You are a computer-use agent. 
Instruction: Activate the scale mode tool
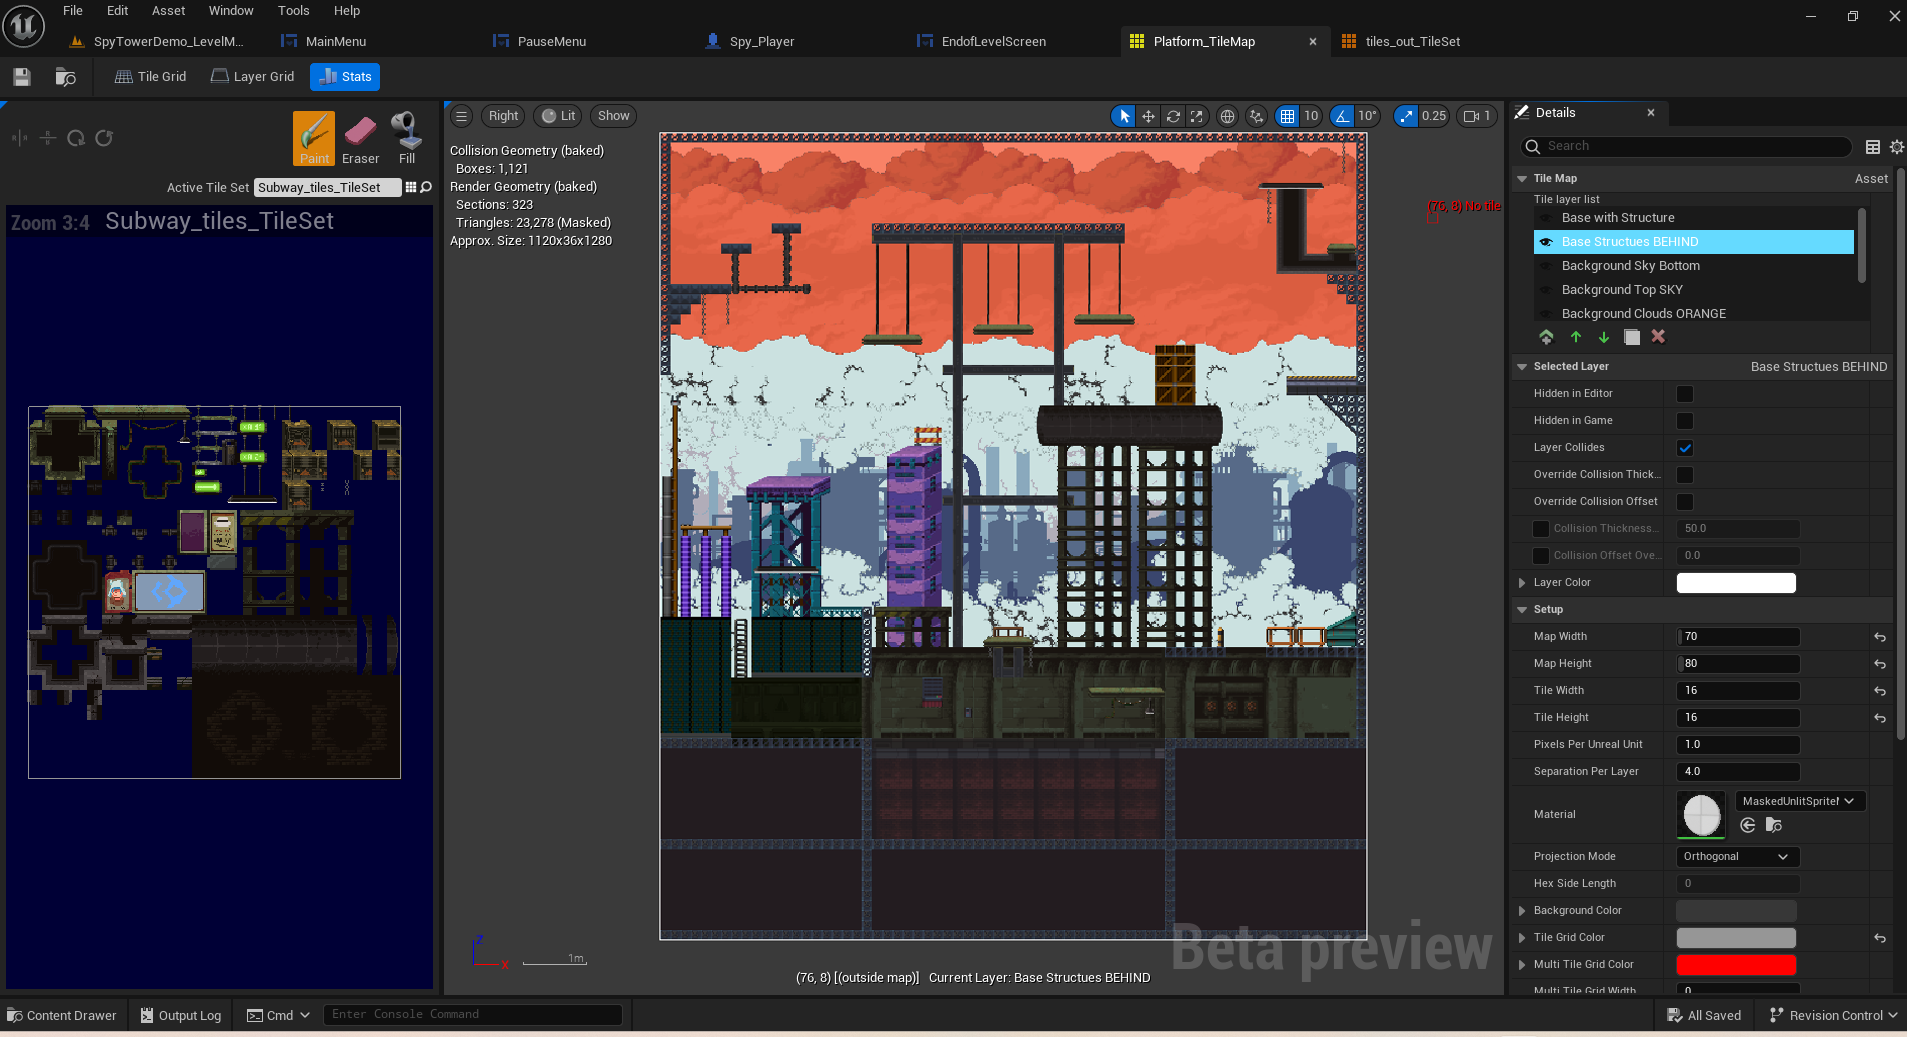click(1197, 116)
